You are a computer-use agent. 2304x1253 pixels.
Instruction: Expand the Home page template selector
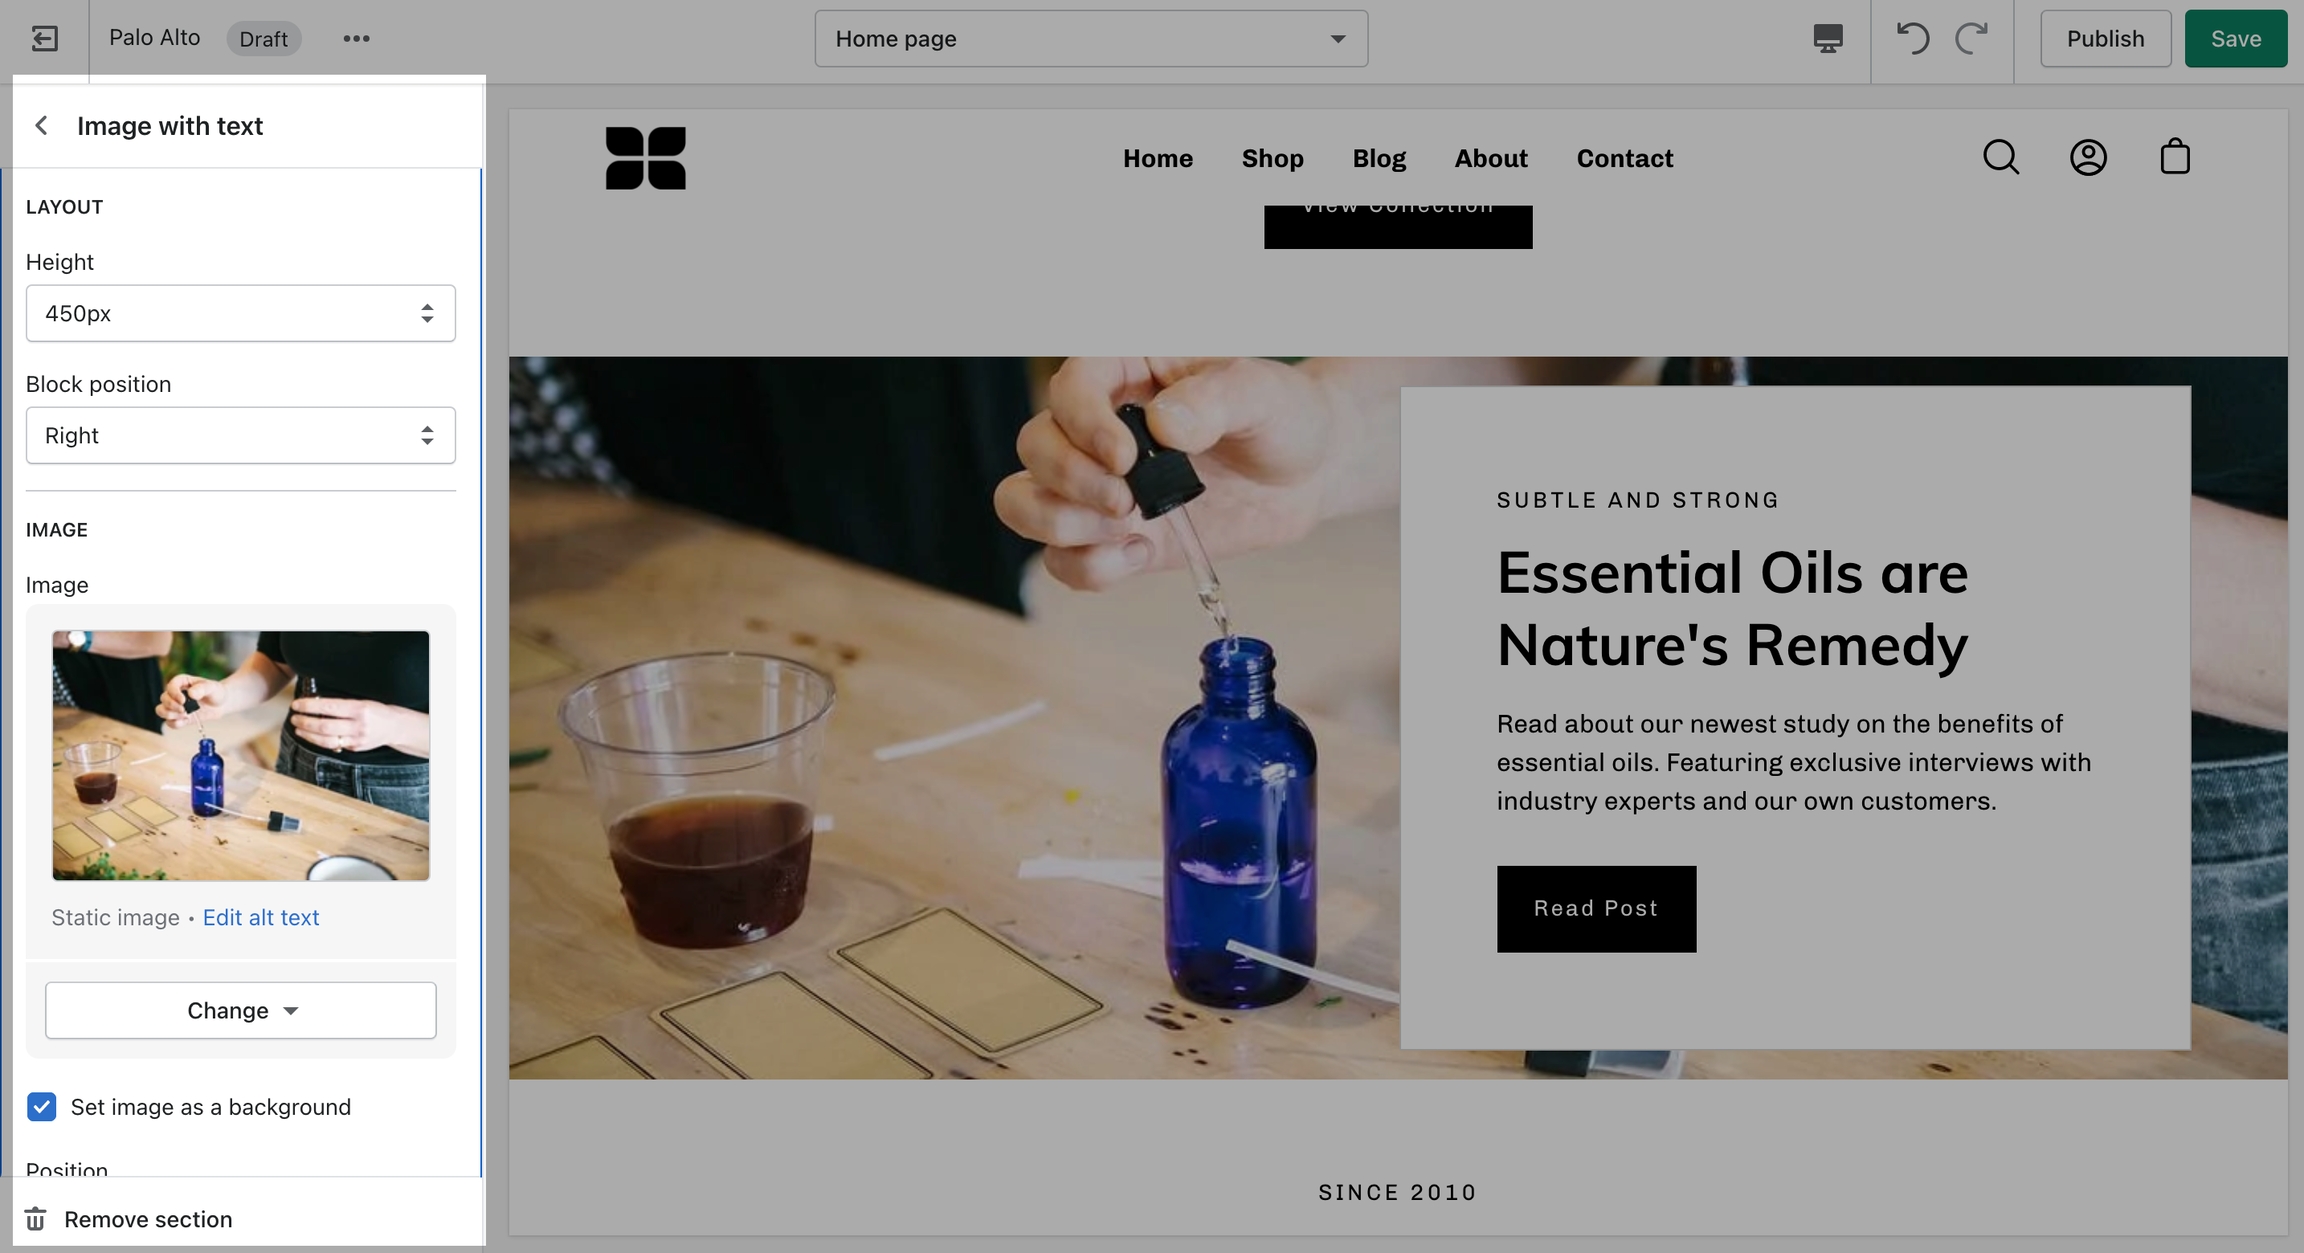click(1091, 39)
